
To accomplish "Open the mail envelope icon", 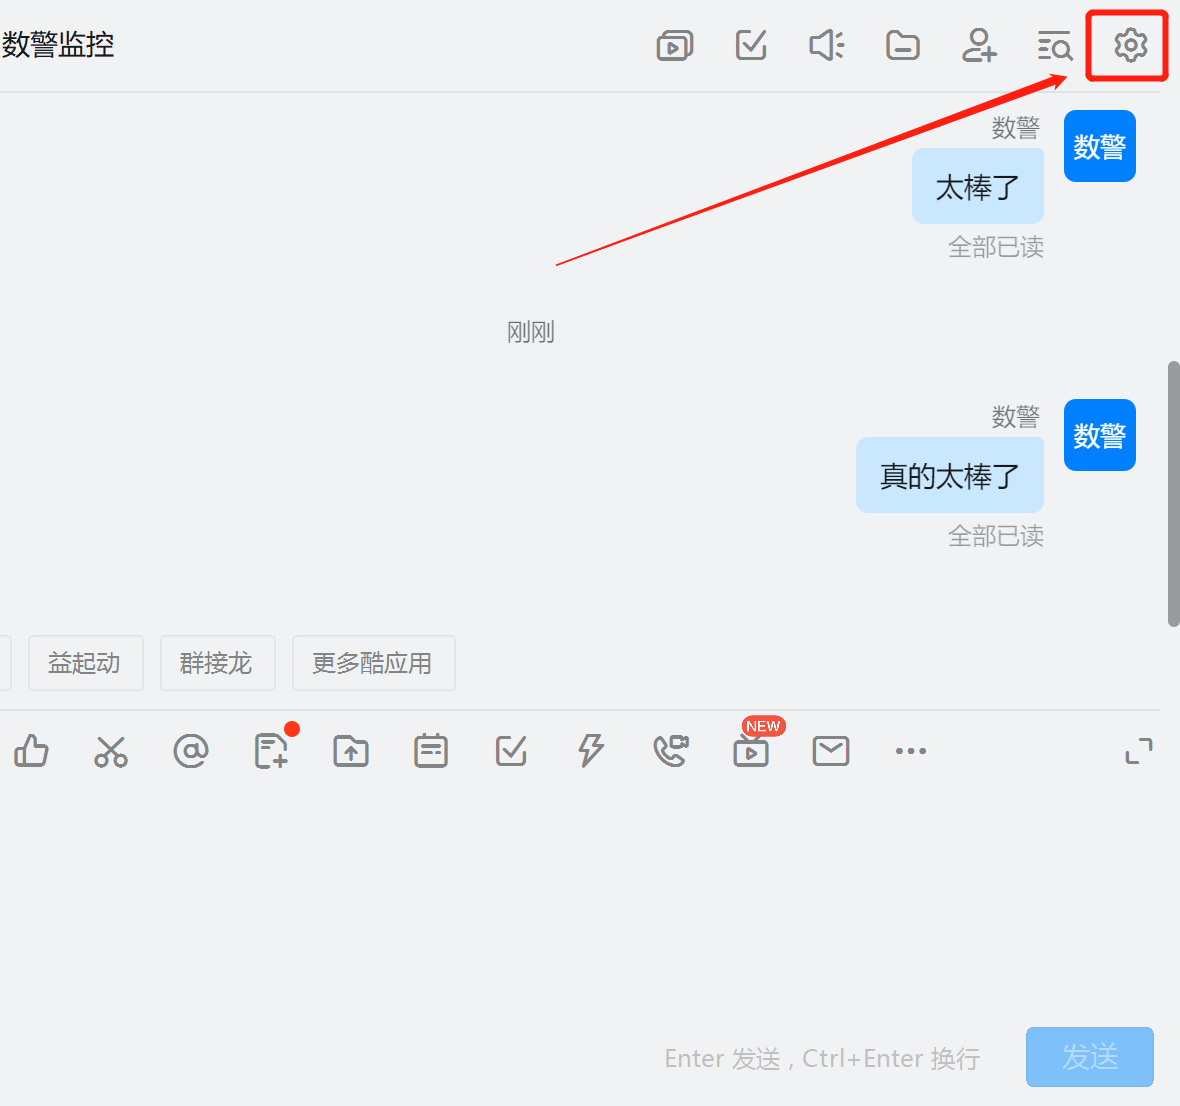I will [x=831, y=751].
